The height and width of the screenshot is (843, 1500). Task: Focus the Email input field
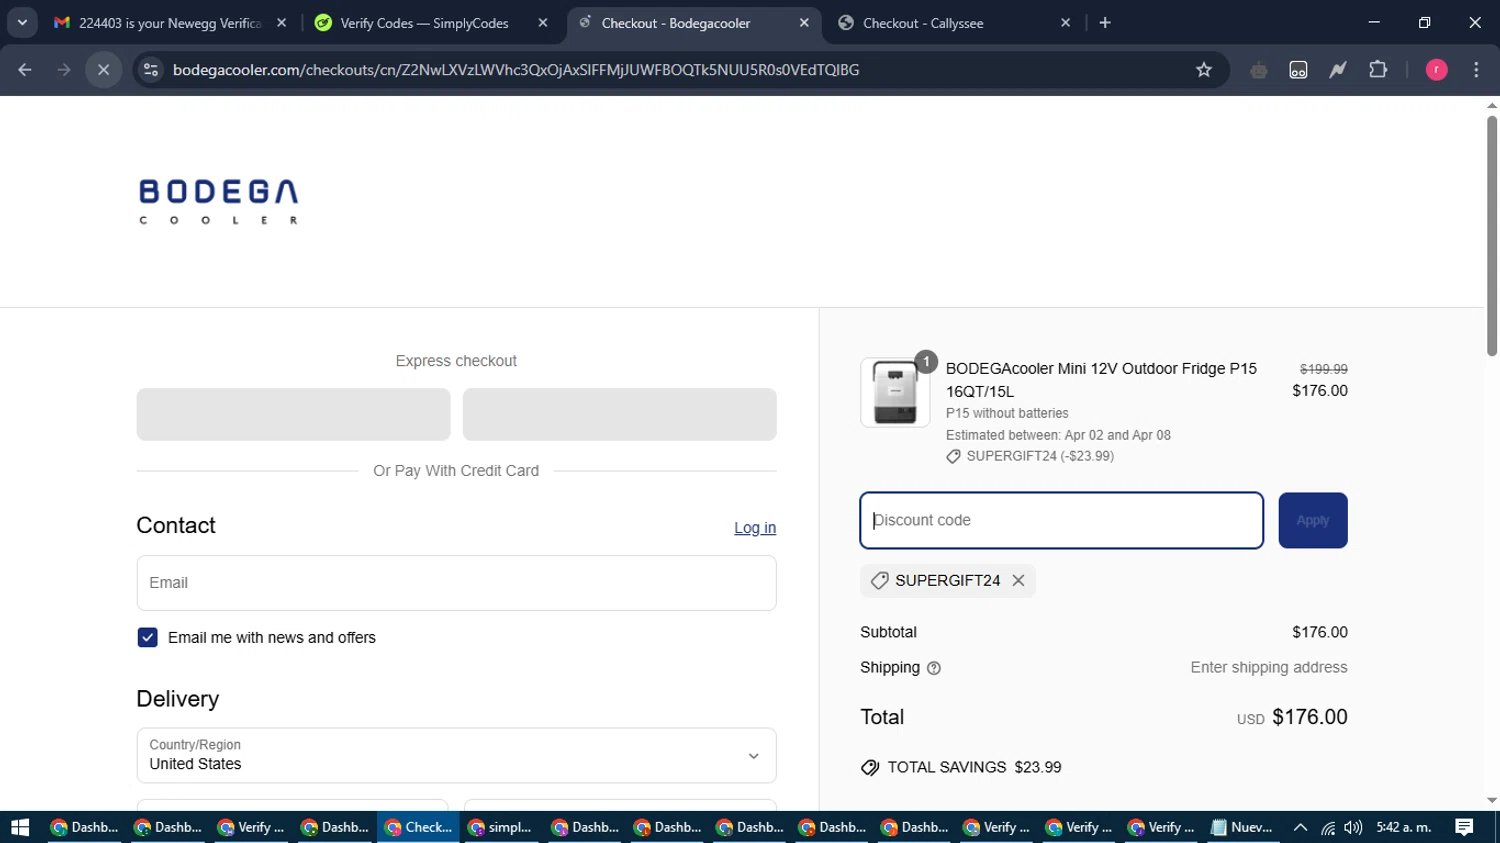[456, 583]
